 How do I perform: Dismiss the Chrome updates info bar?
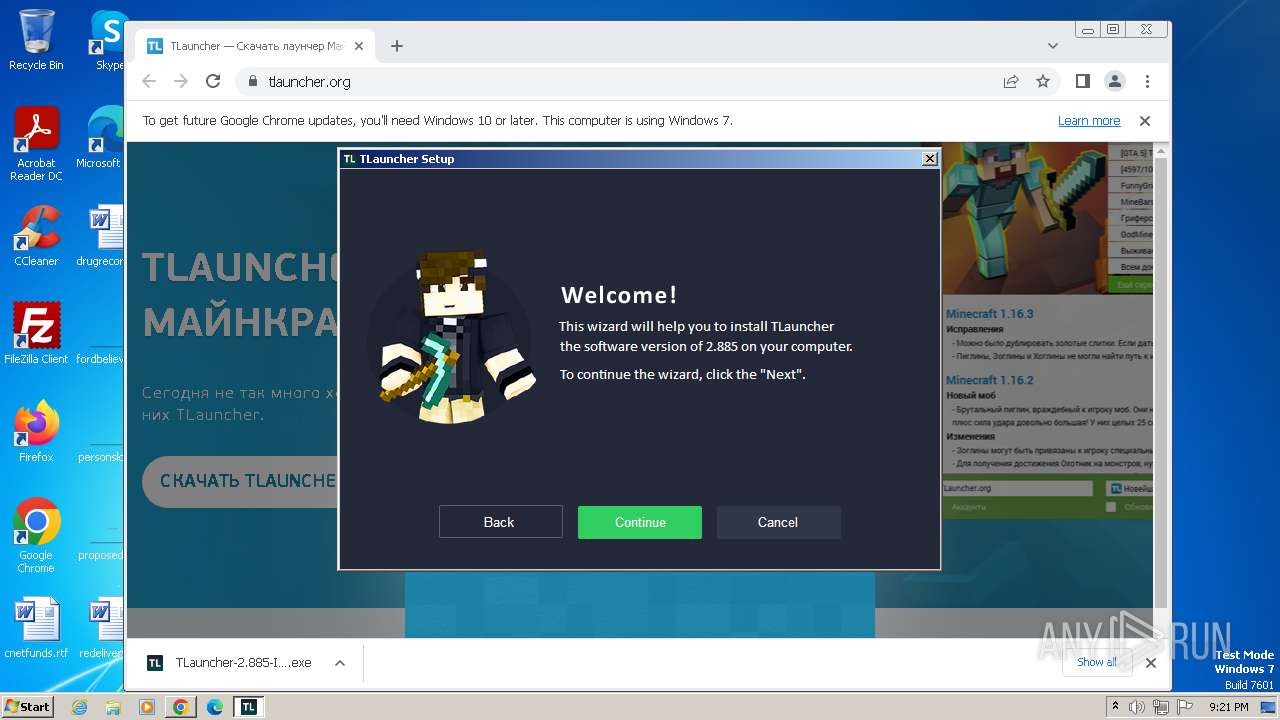[x=1145, y=120]
